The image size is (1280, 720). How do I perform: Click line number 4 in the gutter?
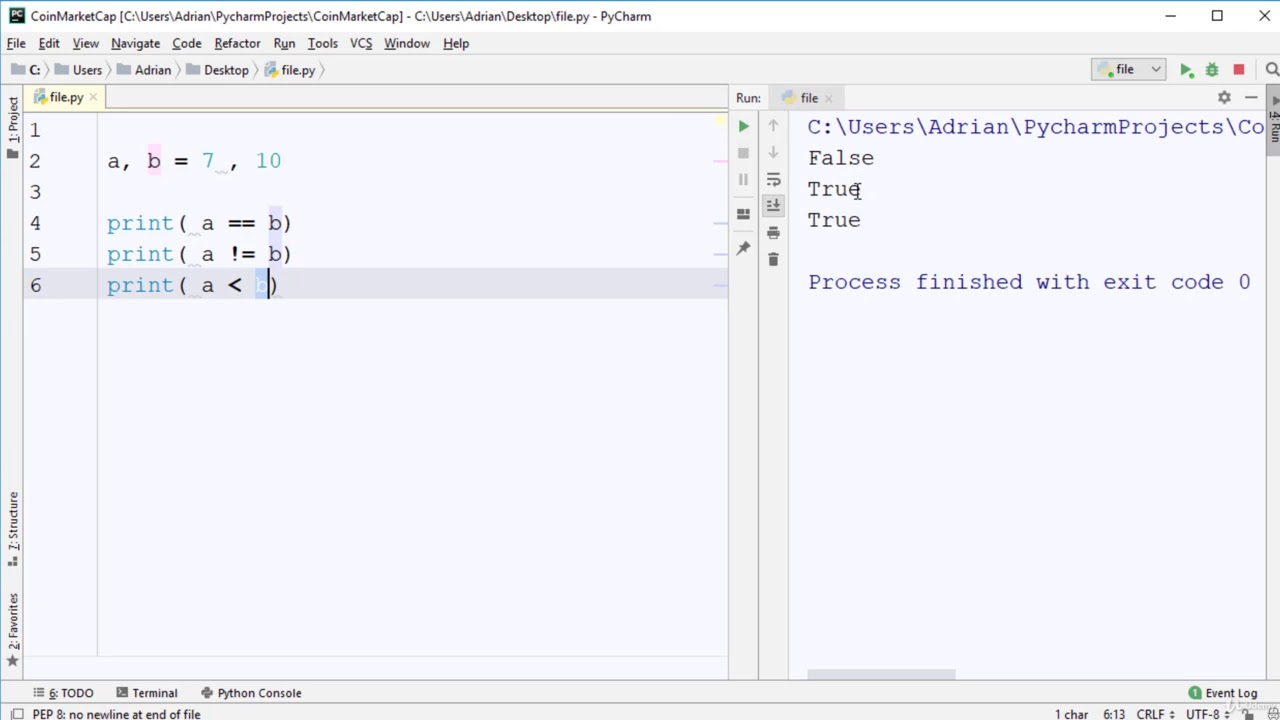pos(35,223)
